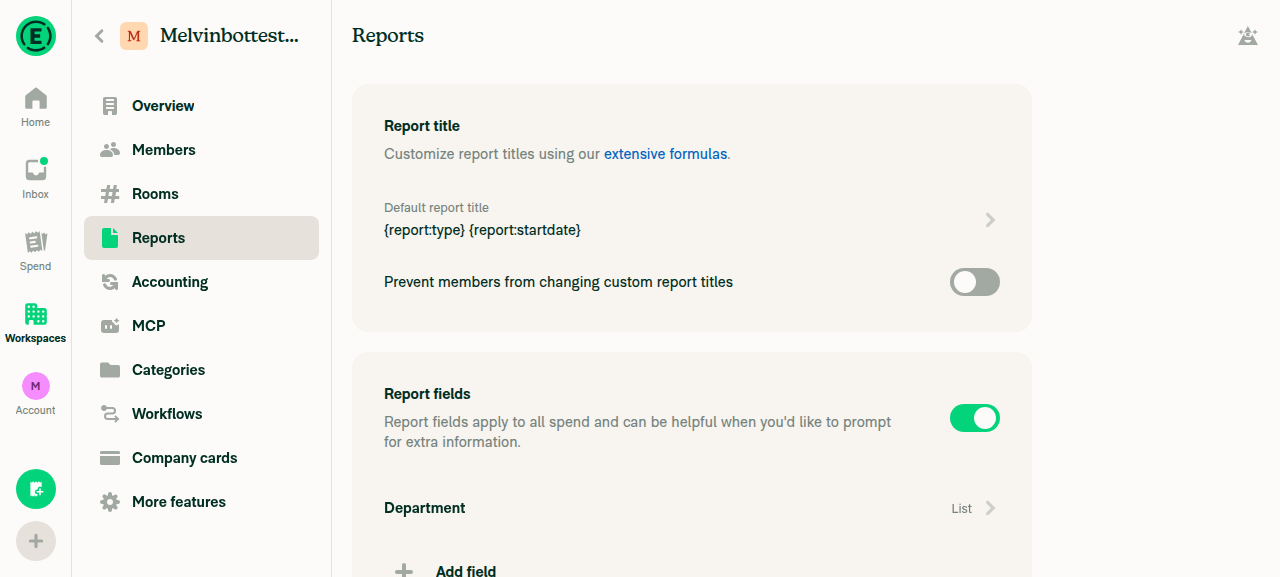Select Categories menu item
This screenshot has height=577, width=1280.
(201, 370)
